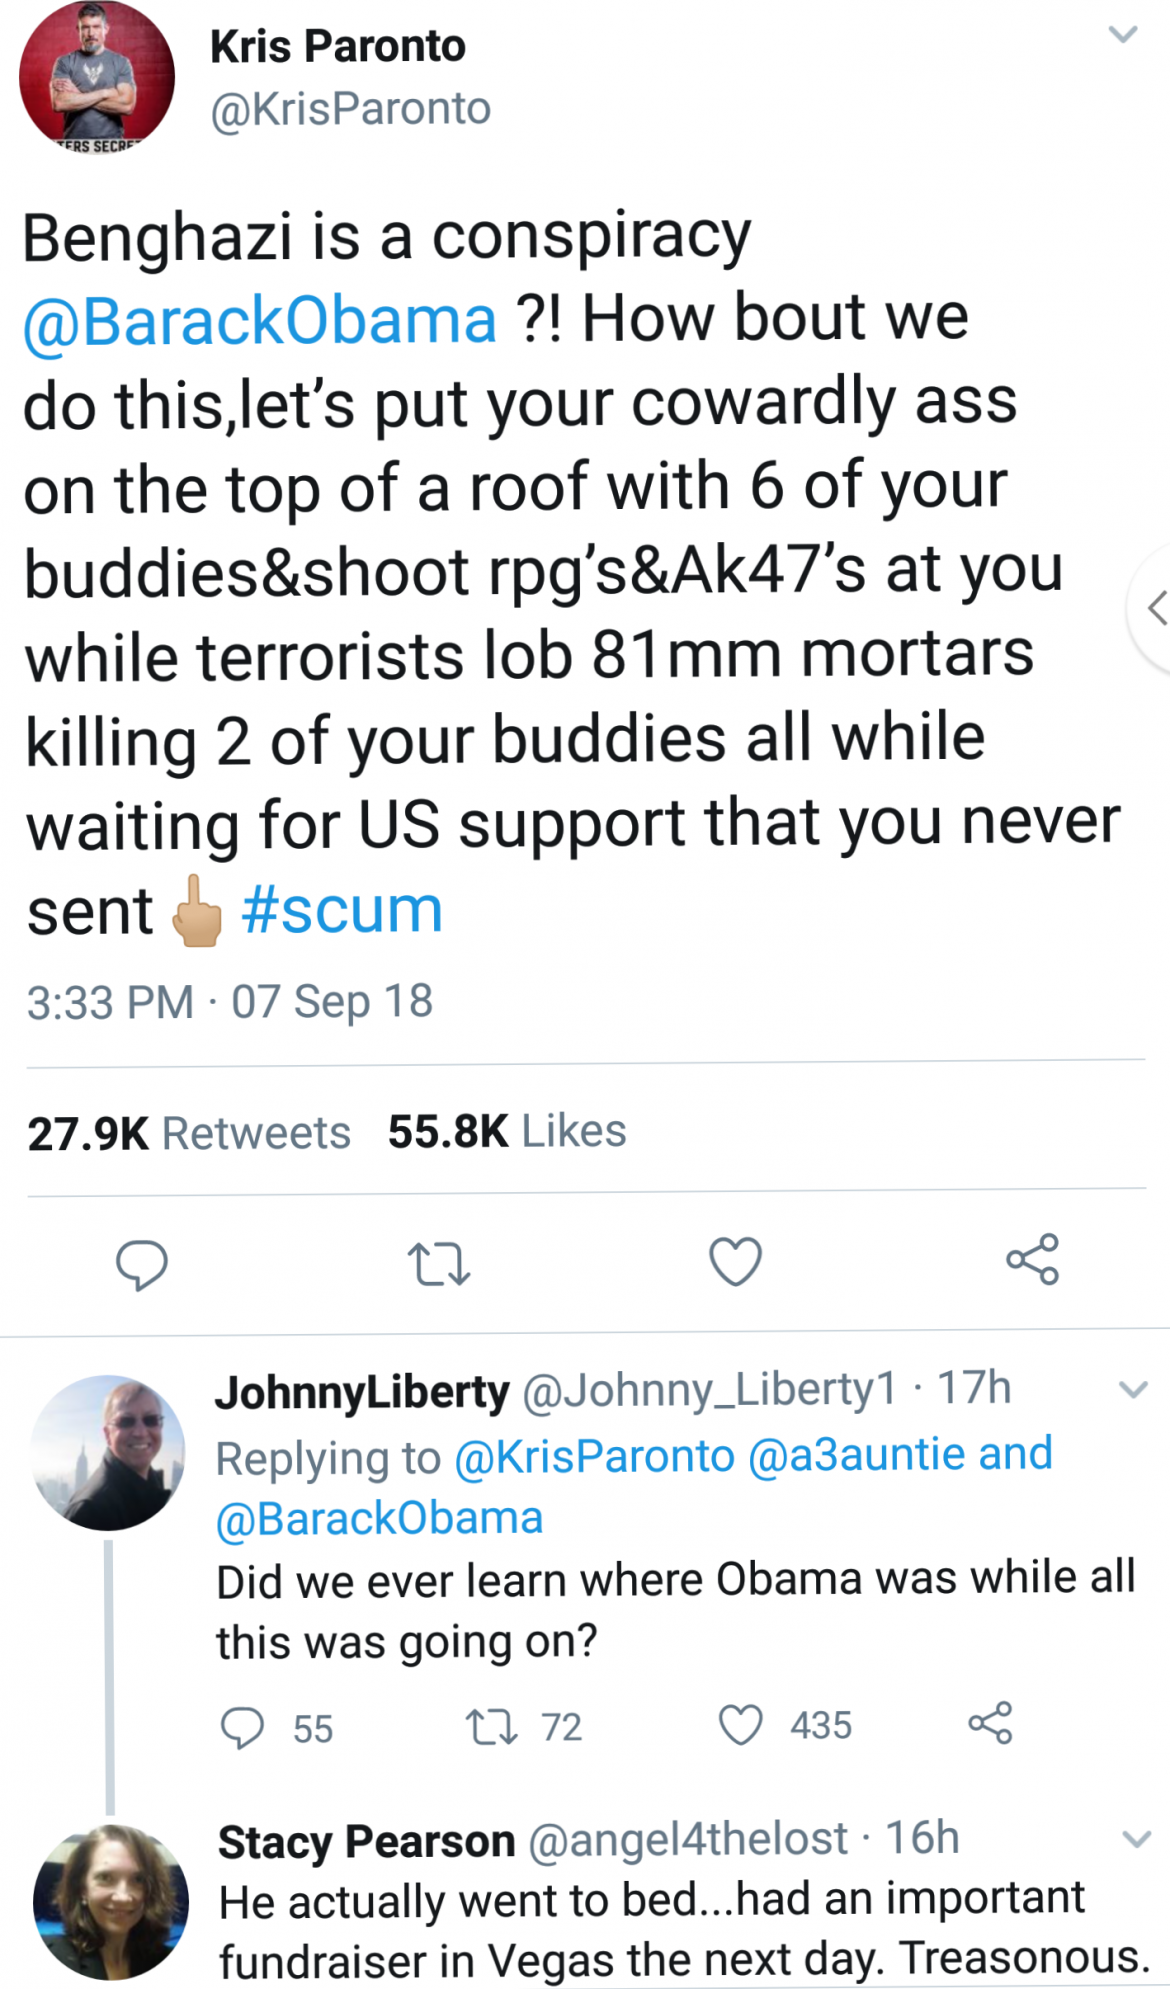Open the main tweet options chevron
The image size is (1170, 1989).
[x=1123, y=35]
